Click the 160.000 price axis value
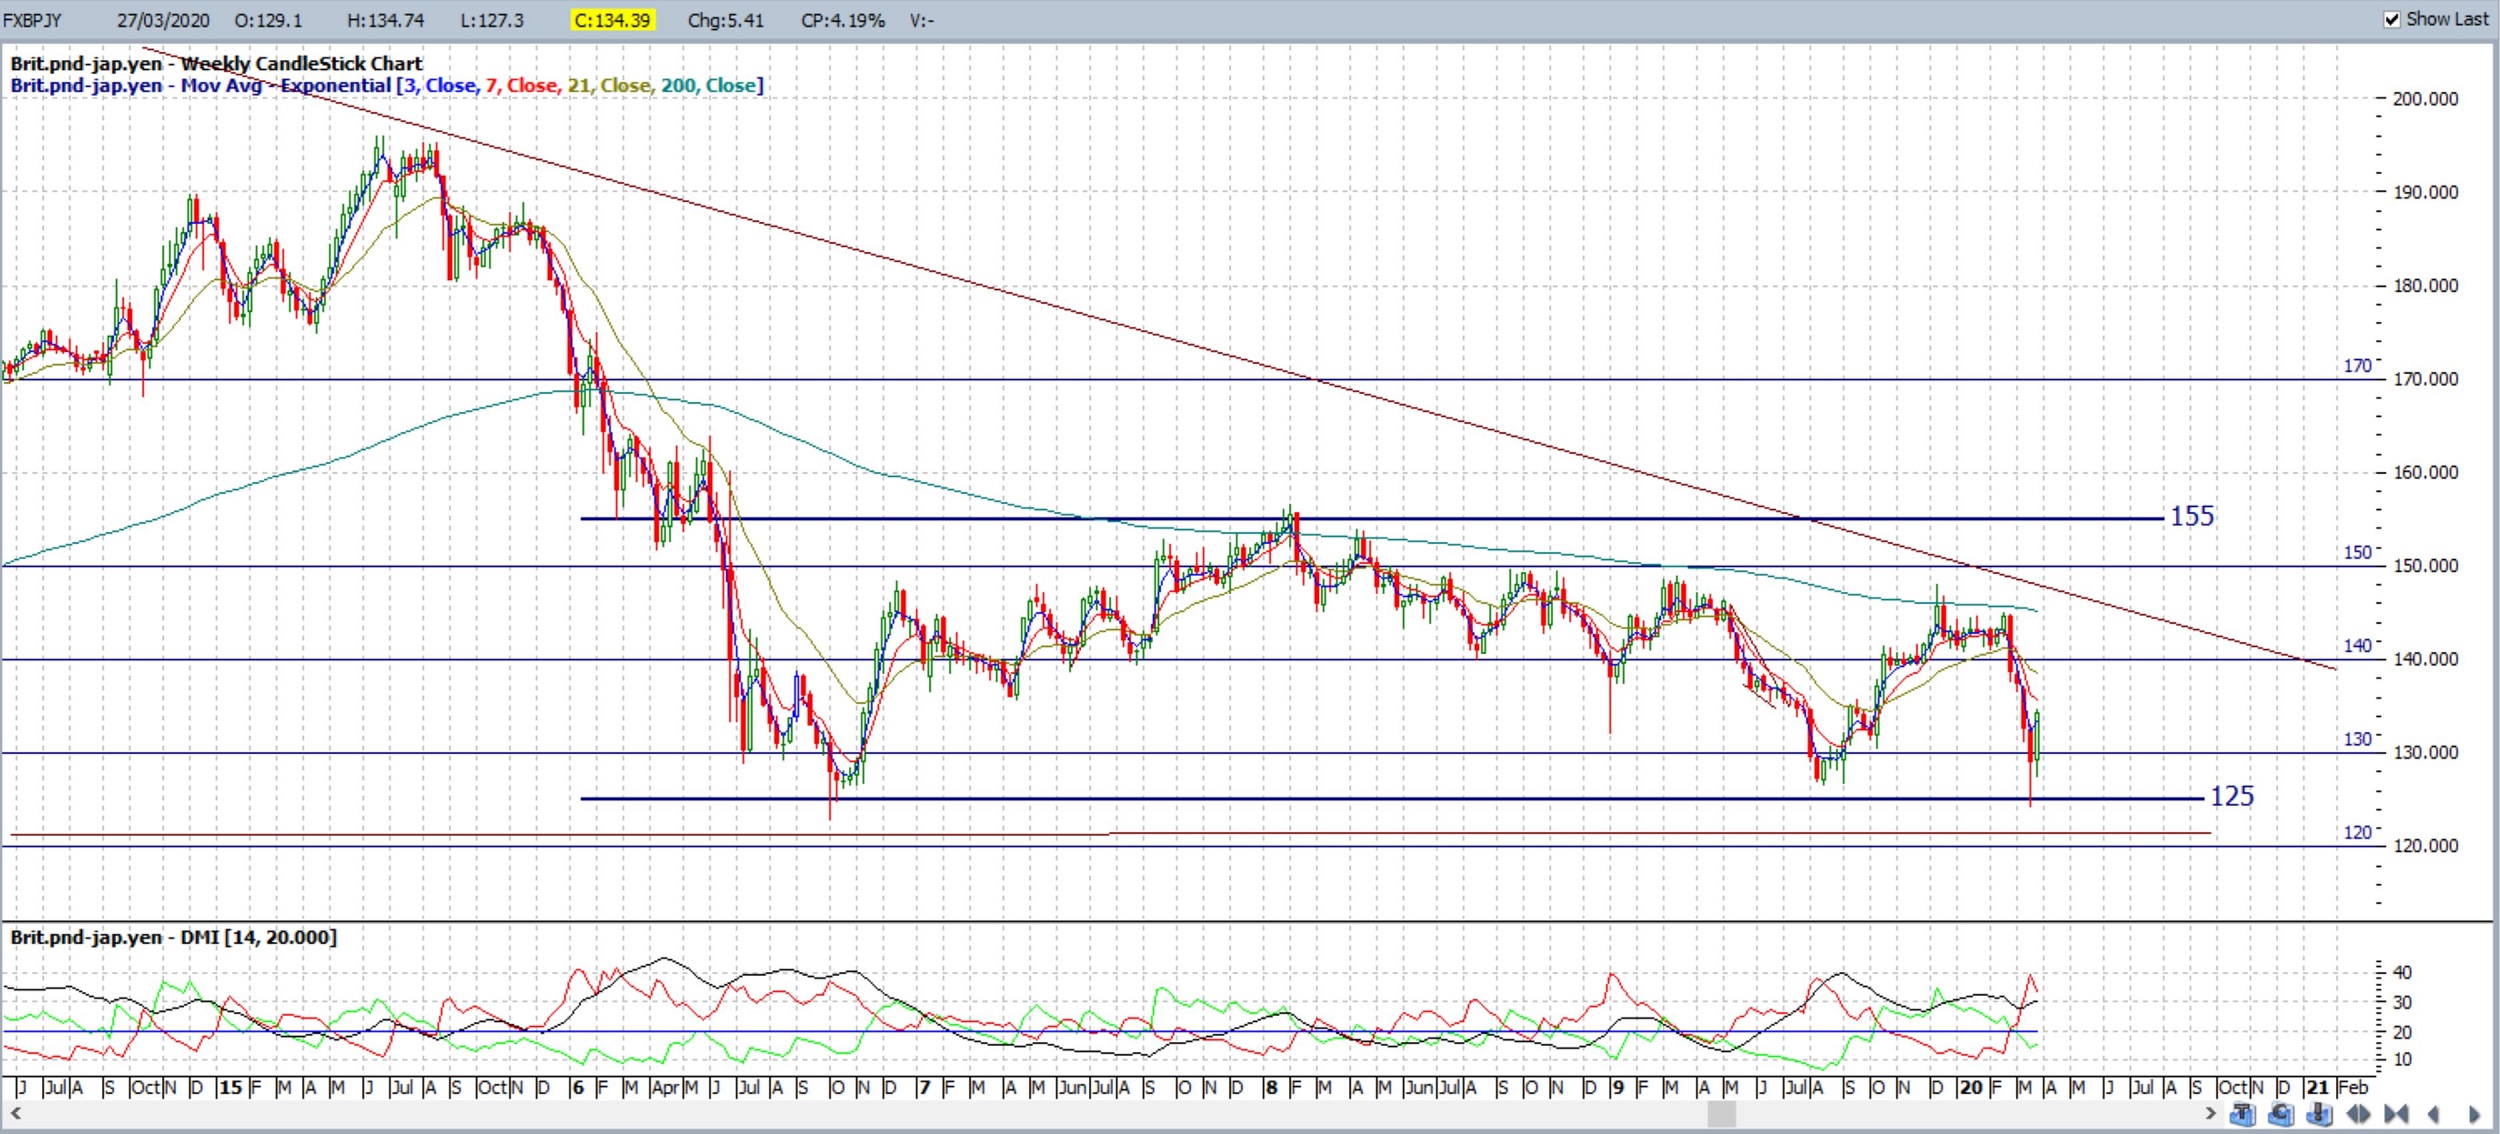This screenshot has width=2500, height=1134. coord(2425,472)
